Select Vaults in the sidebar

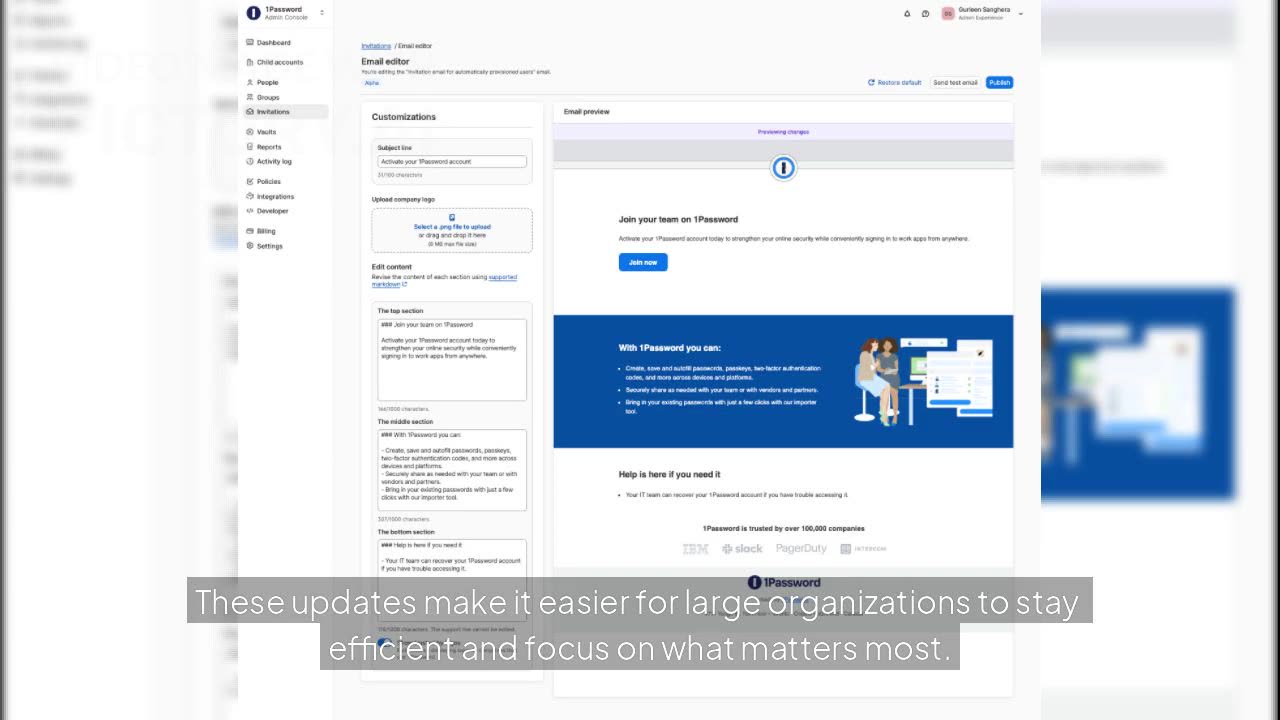[266, 132]
